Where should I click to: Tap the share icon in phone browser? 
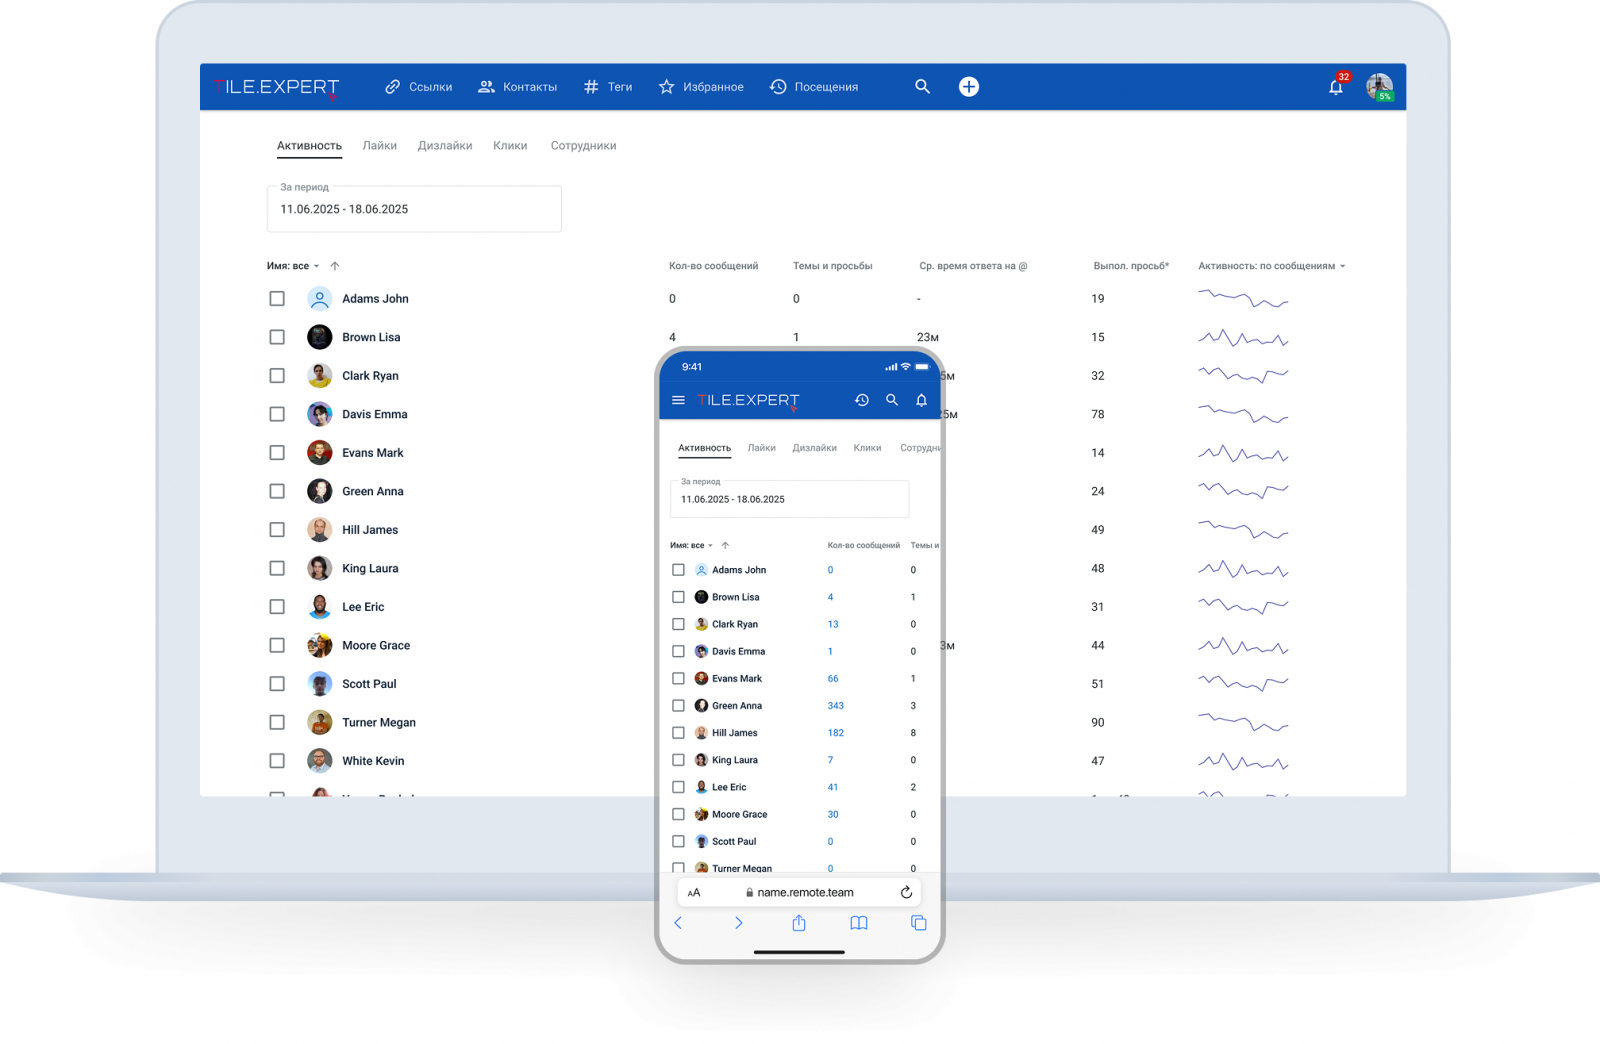point(799,923)
